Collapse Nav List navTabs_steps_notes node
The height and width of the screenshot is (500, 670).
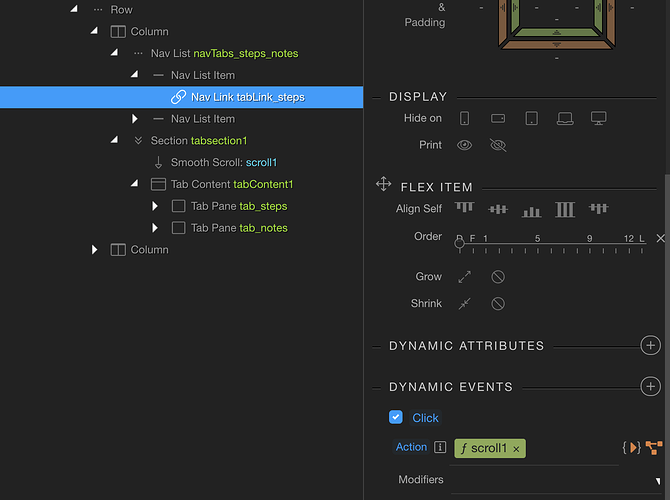coord(115,52)
